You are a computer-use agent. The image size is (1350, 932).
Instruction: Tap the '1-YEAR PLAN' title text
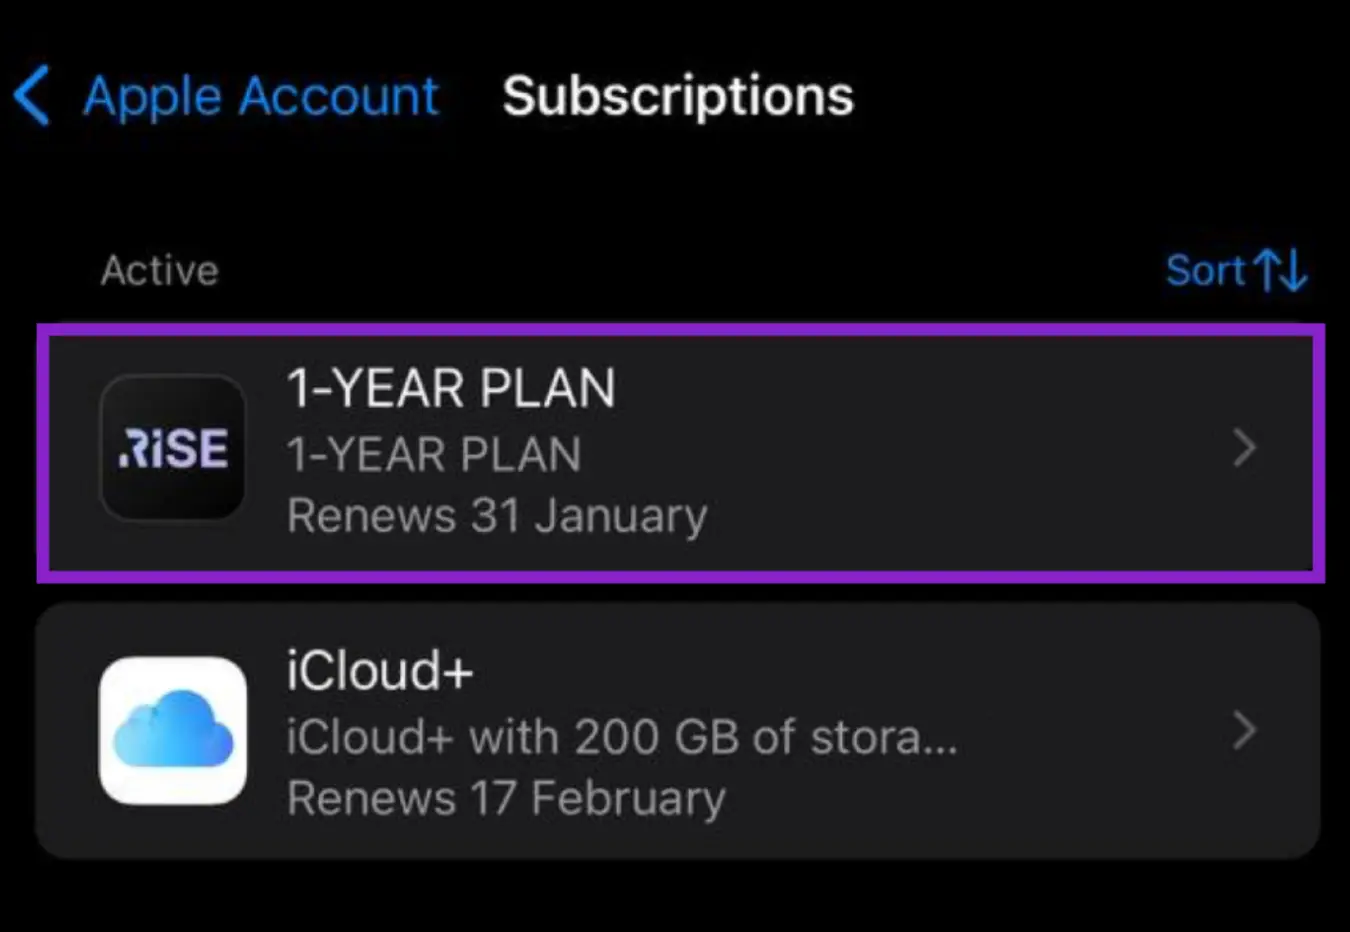450,389
